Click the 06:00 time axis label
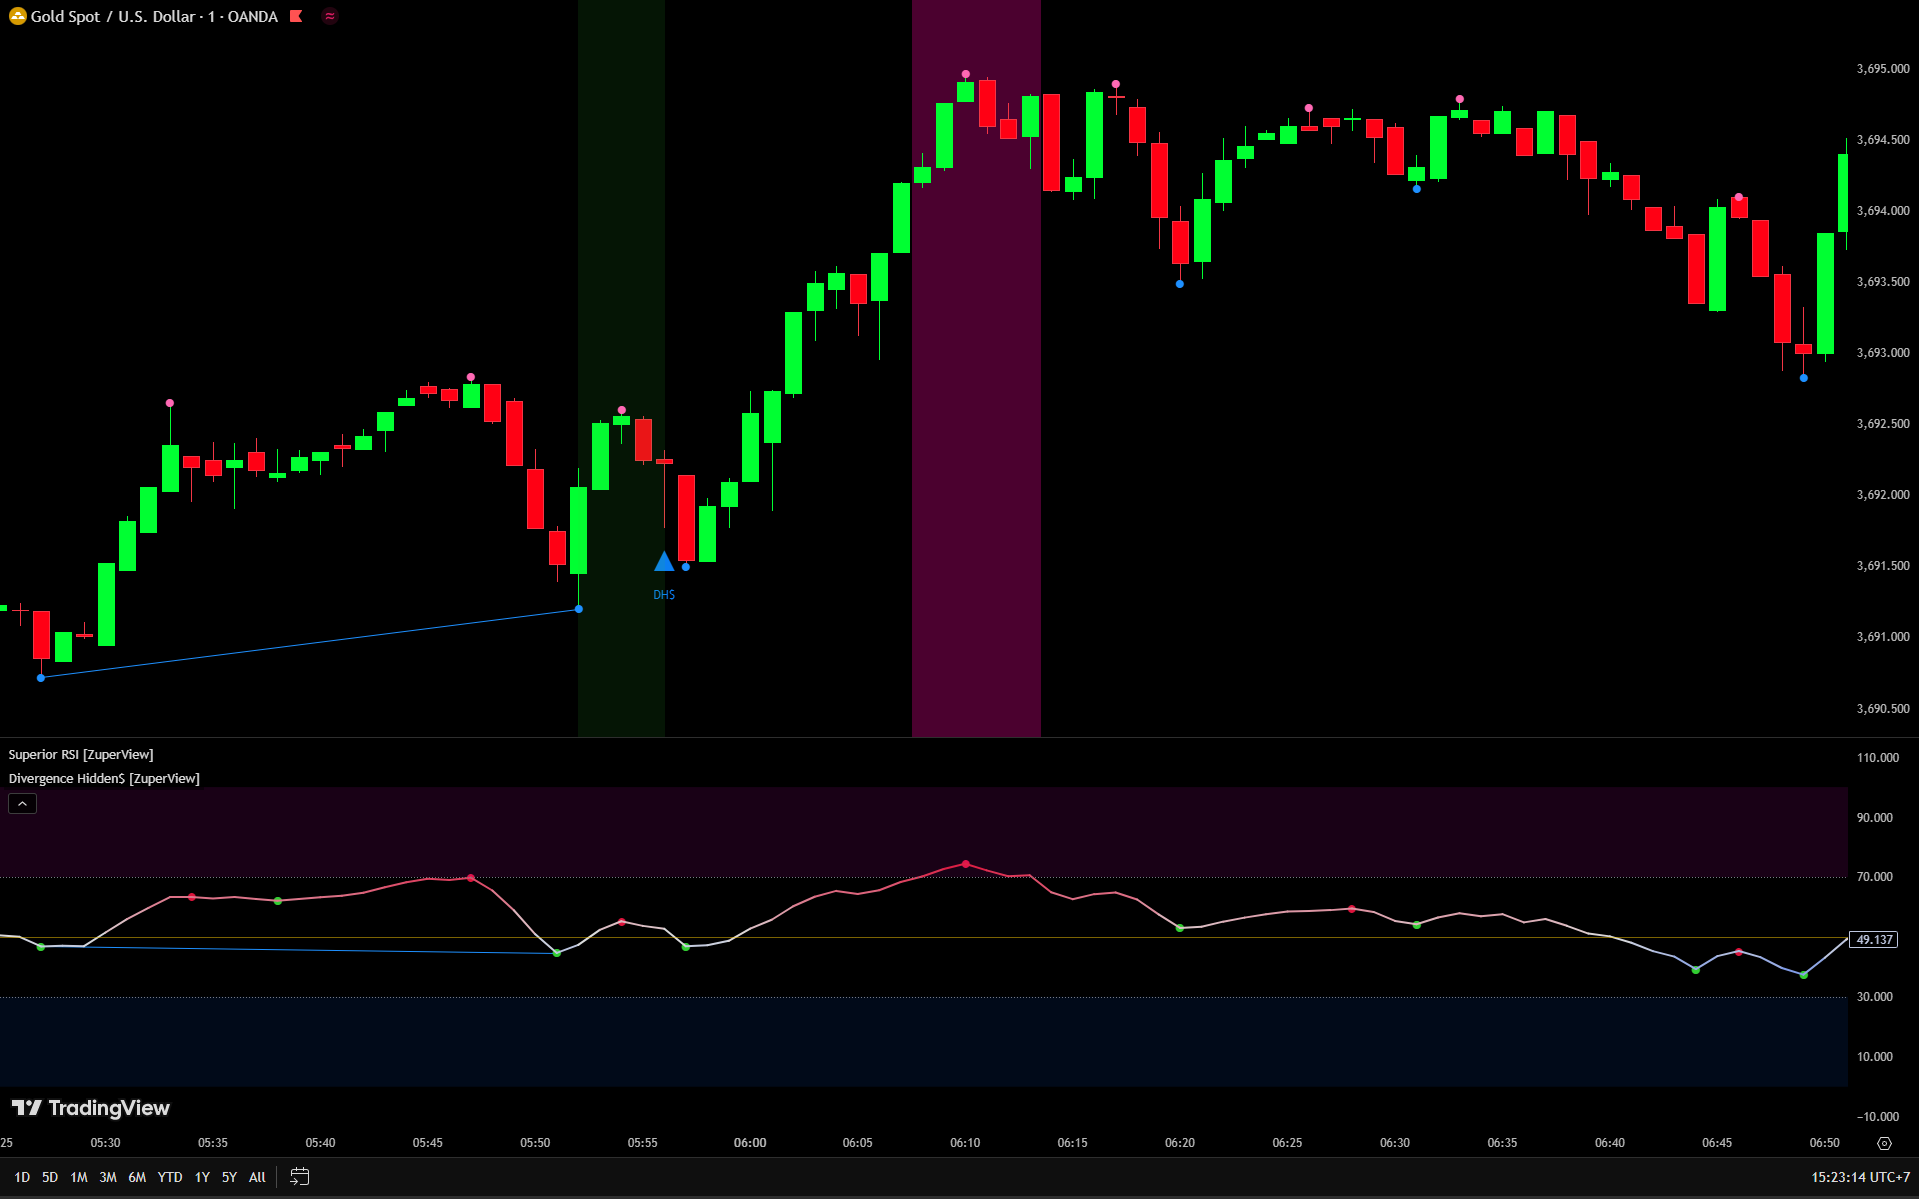1919x1199 pixels. (x=750, y=1143)
